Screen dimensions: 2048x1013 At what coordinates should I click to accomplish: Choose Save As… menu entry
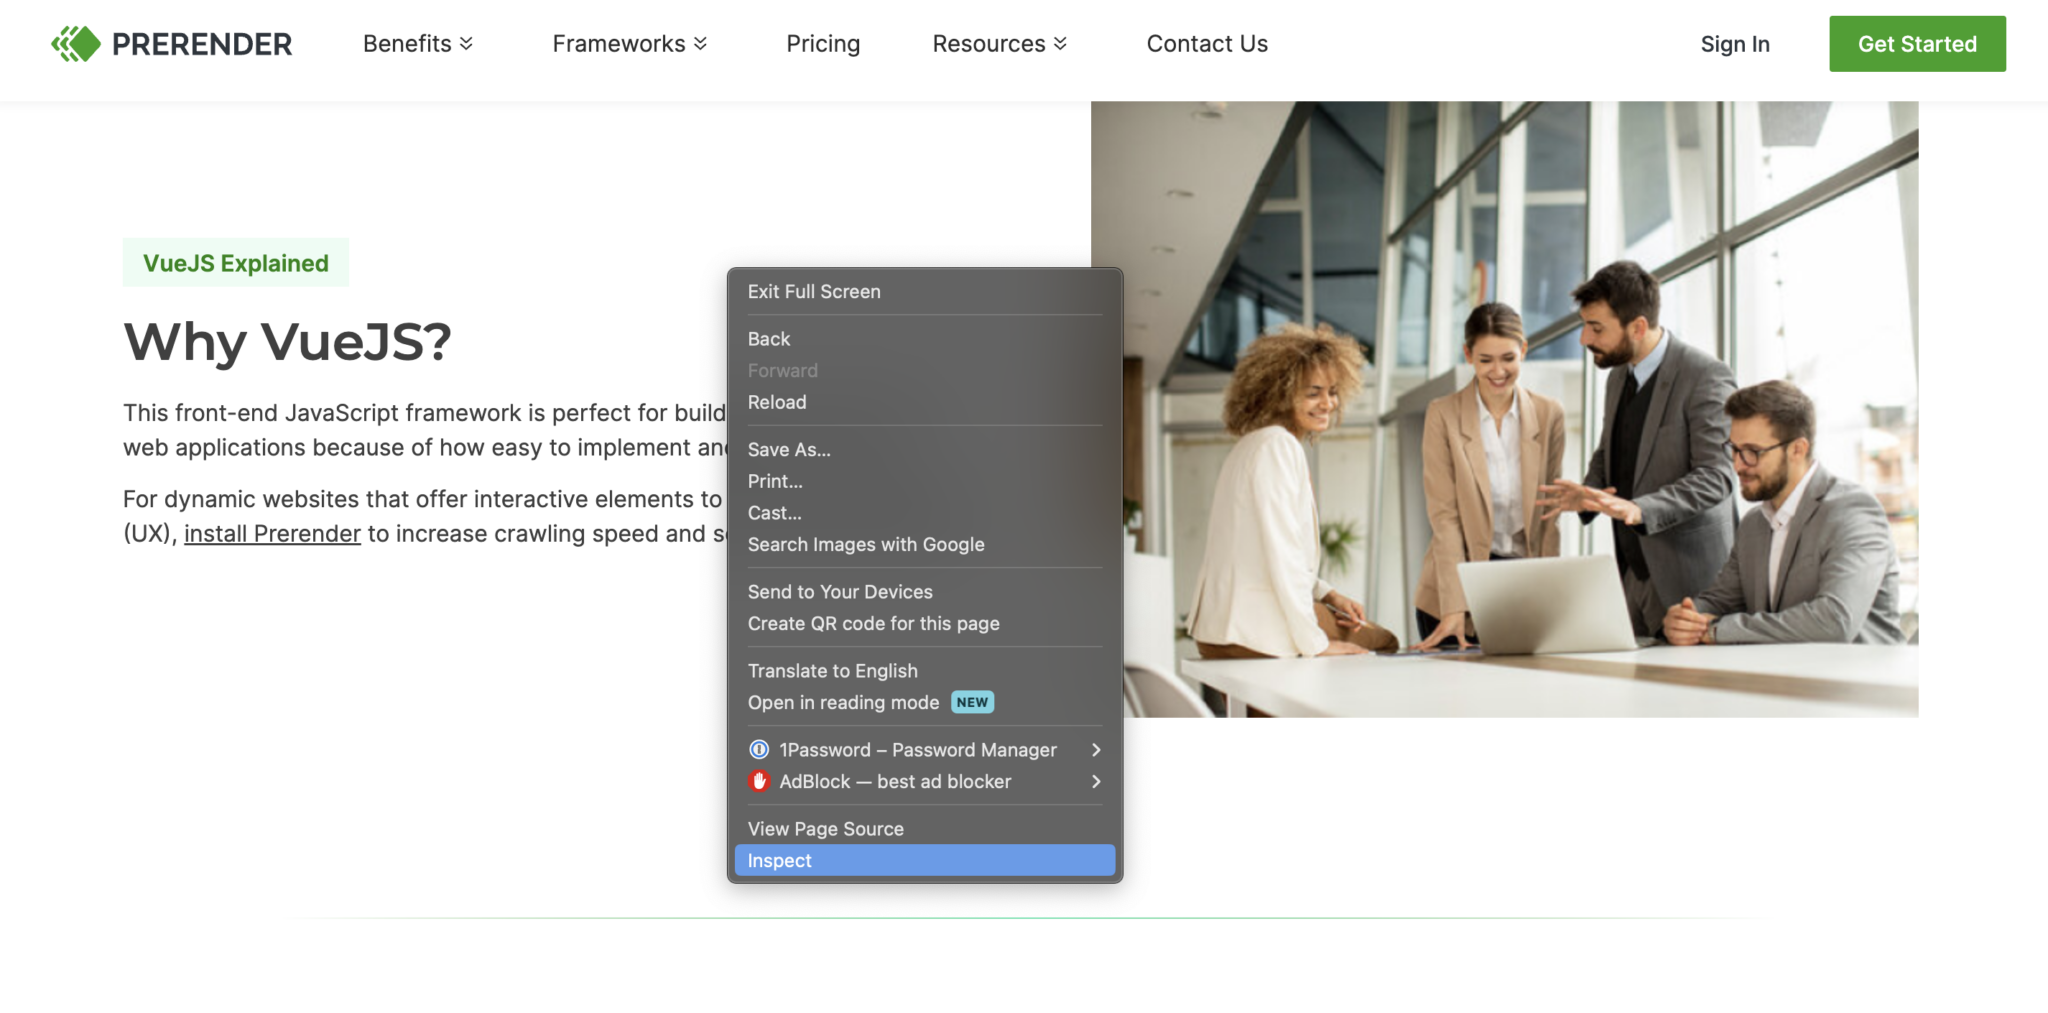coord(789,450)
